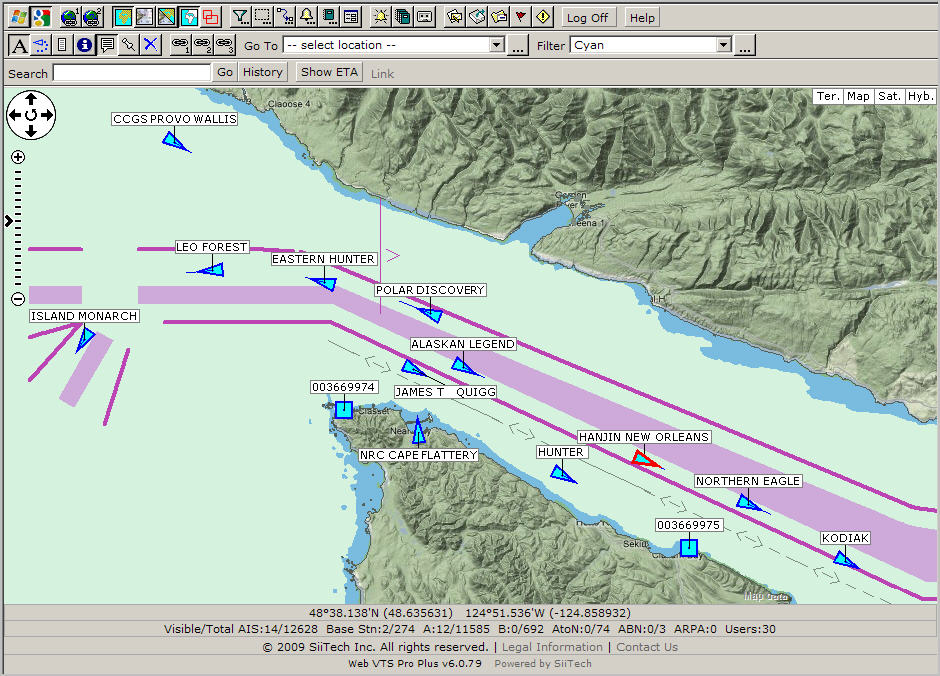Open Legal Information link
Screen dimensions: 940x676
tap(552, 647)
